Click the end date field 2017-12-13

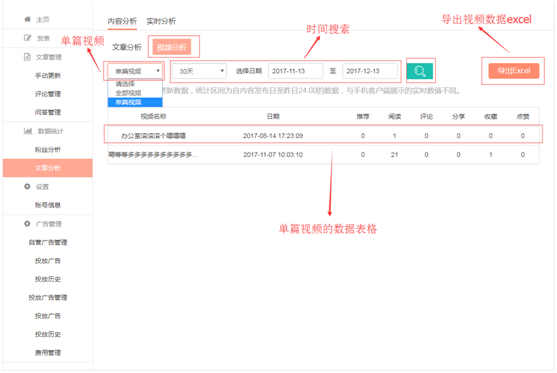370,71
